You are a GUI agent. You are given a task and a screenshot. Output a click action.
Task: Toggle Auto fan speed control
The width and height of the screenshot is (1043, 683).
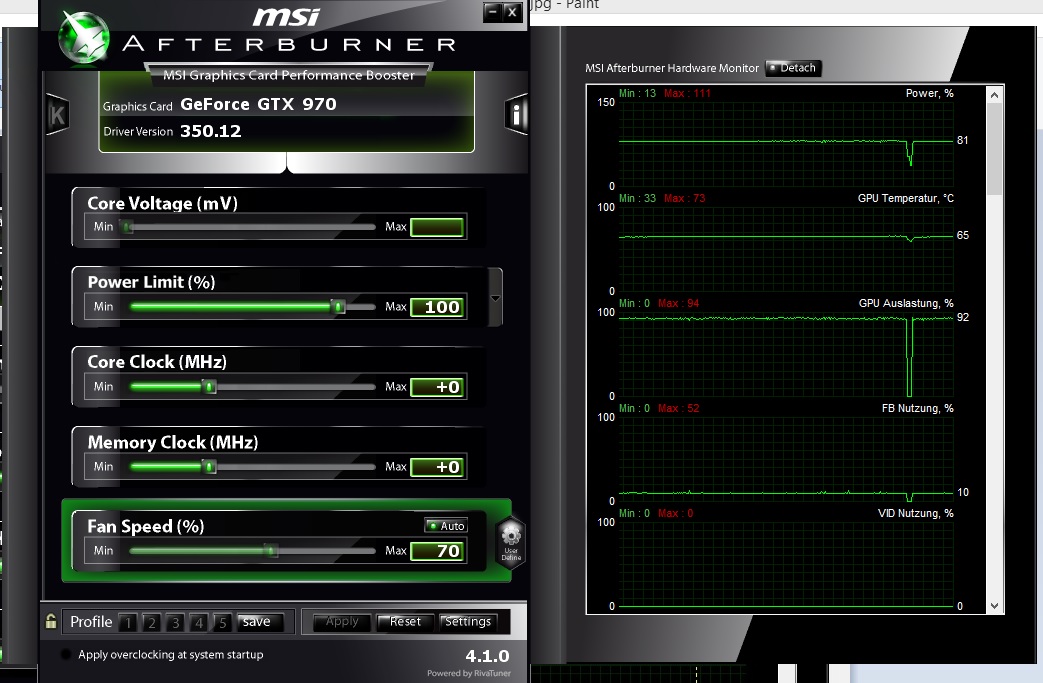tap(446, 525)
